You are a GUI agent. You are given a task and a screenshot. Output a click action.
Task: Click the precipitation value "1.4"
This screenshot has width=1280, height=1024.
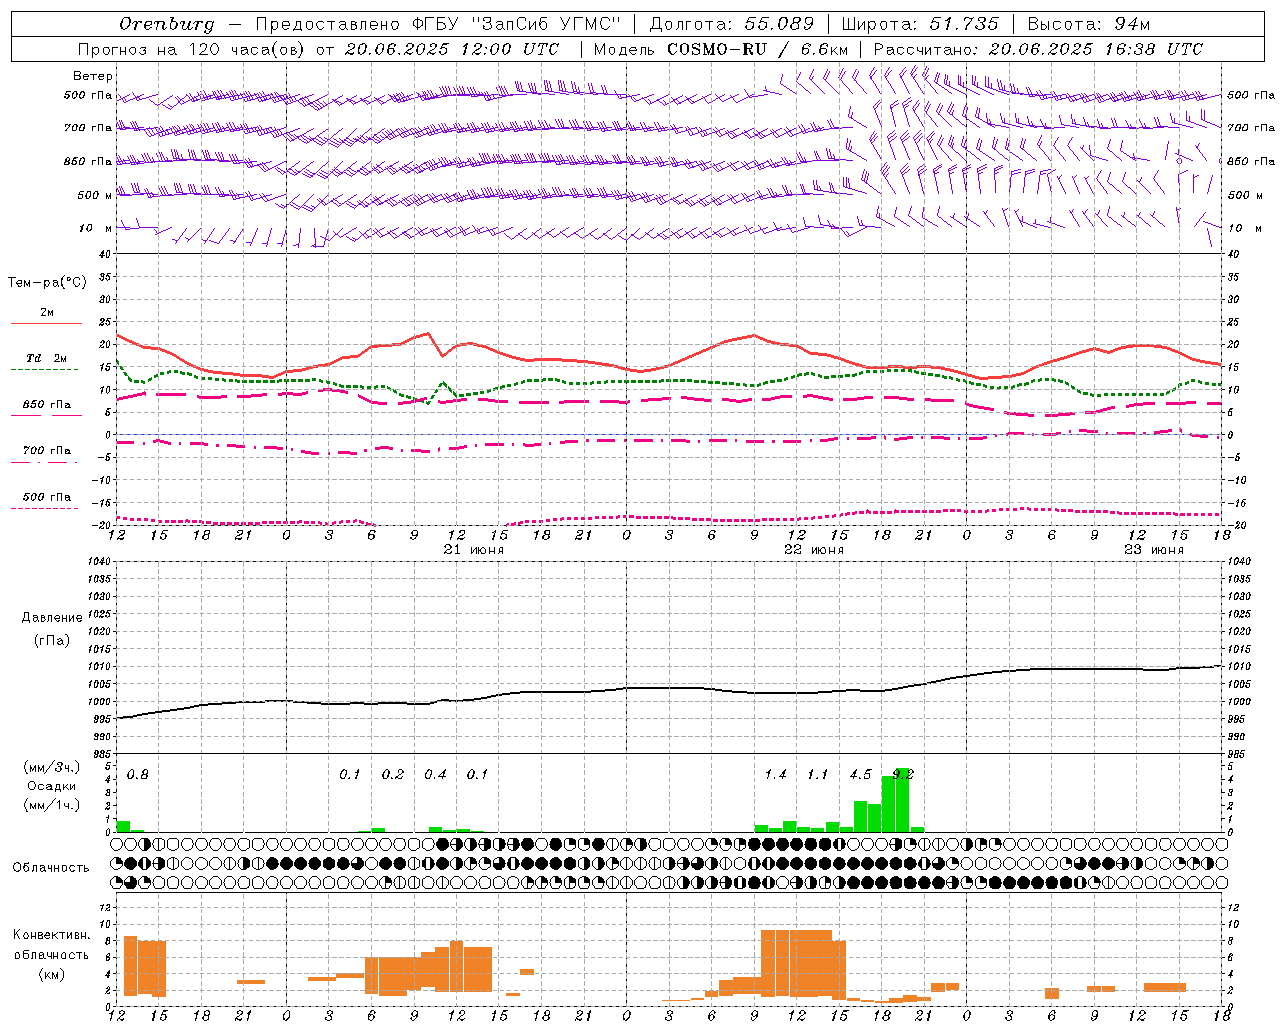(x=775, y=774)
